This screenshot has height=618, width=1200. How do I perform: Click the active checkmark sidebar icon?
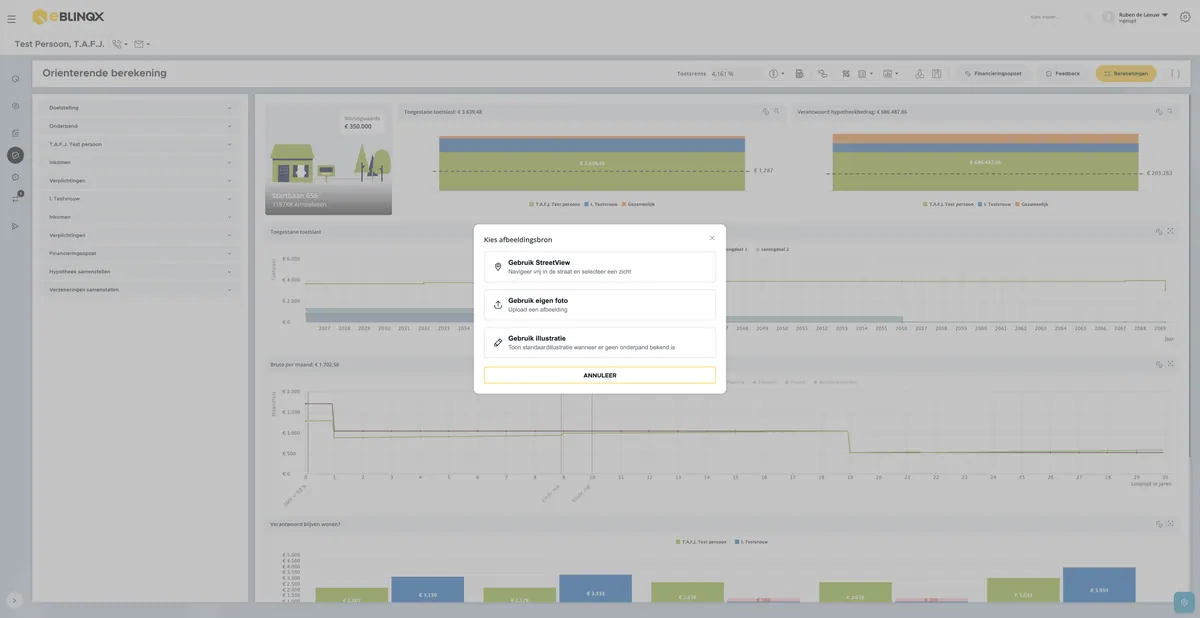click(x=15, y=155)
